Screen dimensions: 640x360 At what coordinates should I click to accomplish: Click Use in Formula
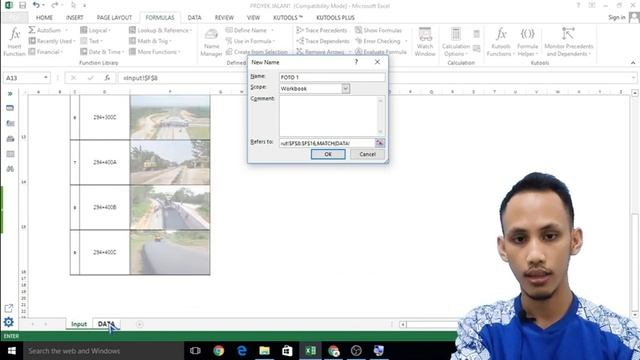click(x=250, y=41)
